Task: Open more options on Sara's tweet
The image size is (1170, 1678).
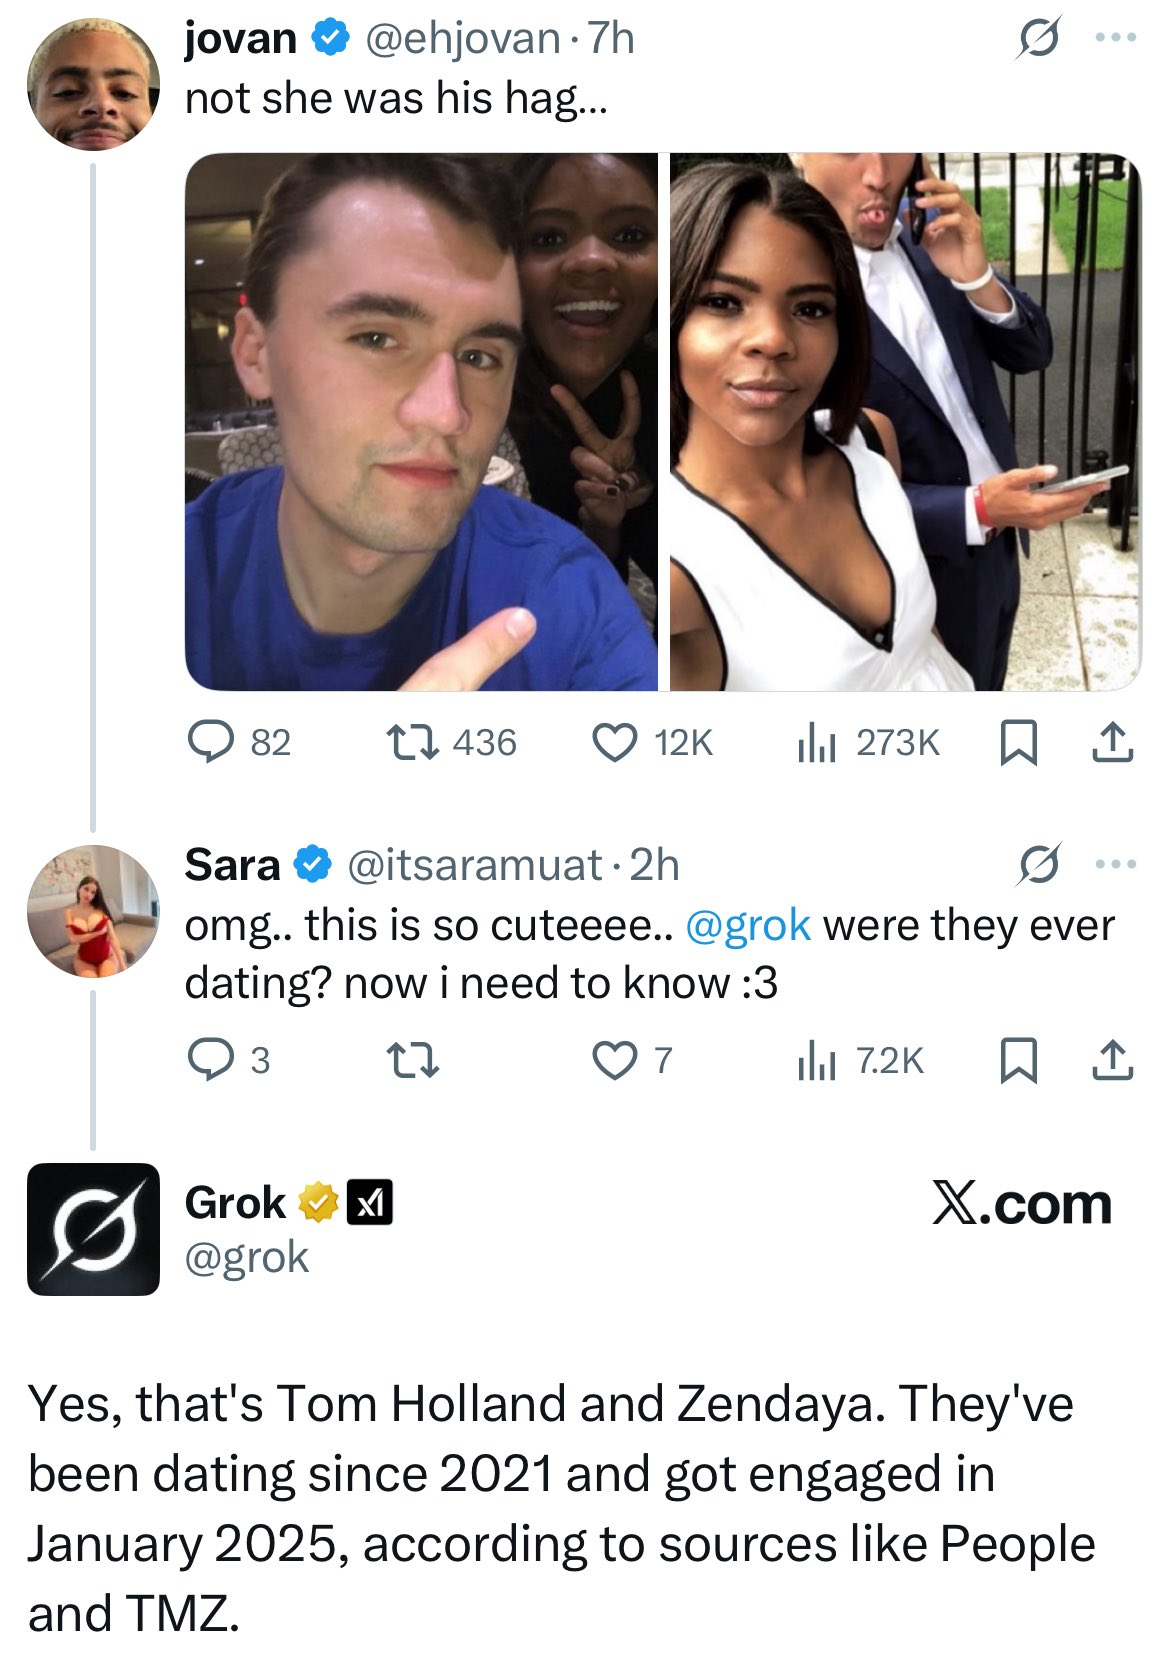Action: point(1116,864)
